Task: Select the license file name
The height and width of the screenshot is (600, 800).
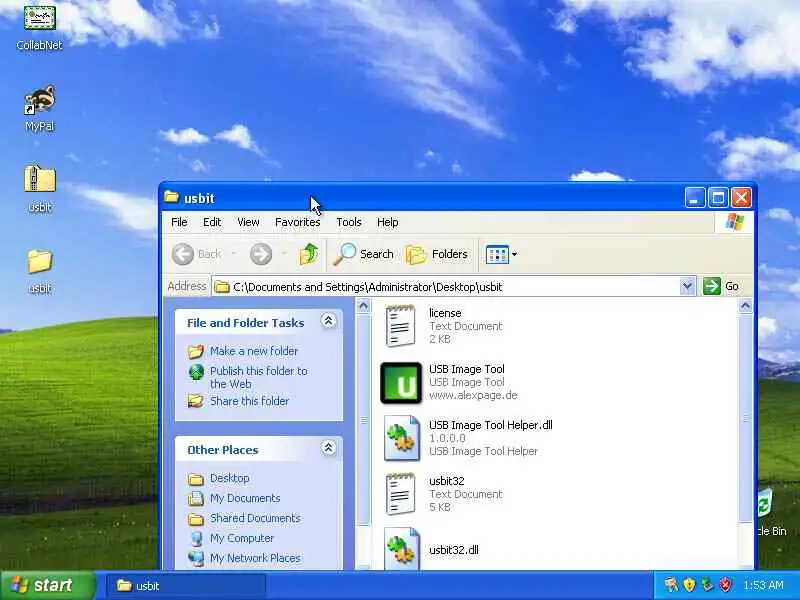Action: coord(445,313)
